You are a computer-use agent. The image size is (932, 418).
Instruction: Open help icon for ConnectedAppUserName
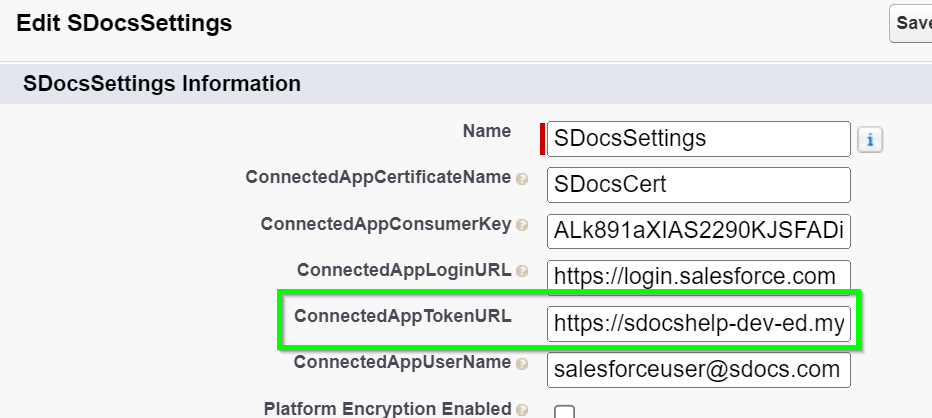(x=522, y=364)
